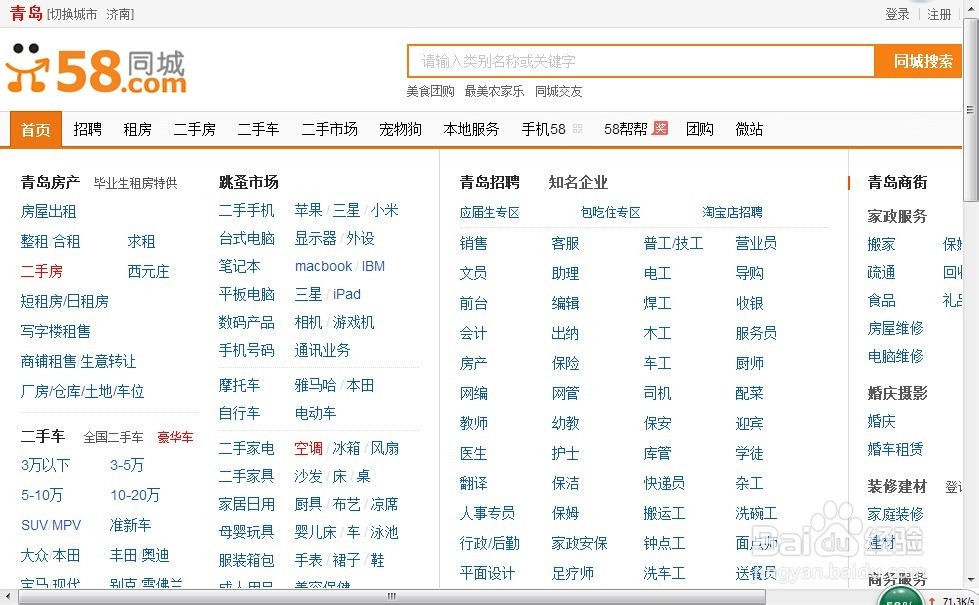Click the 美食团购 hot search link

[x=430, y=91]
